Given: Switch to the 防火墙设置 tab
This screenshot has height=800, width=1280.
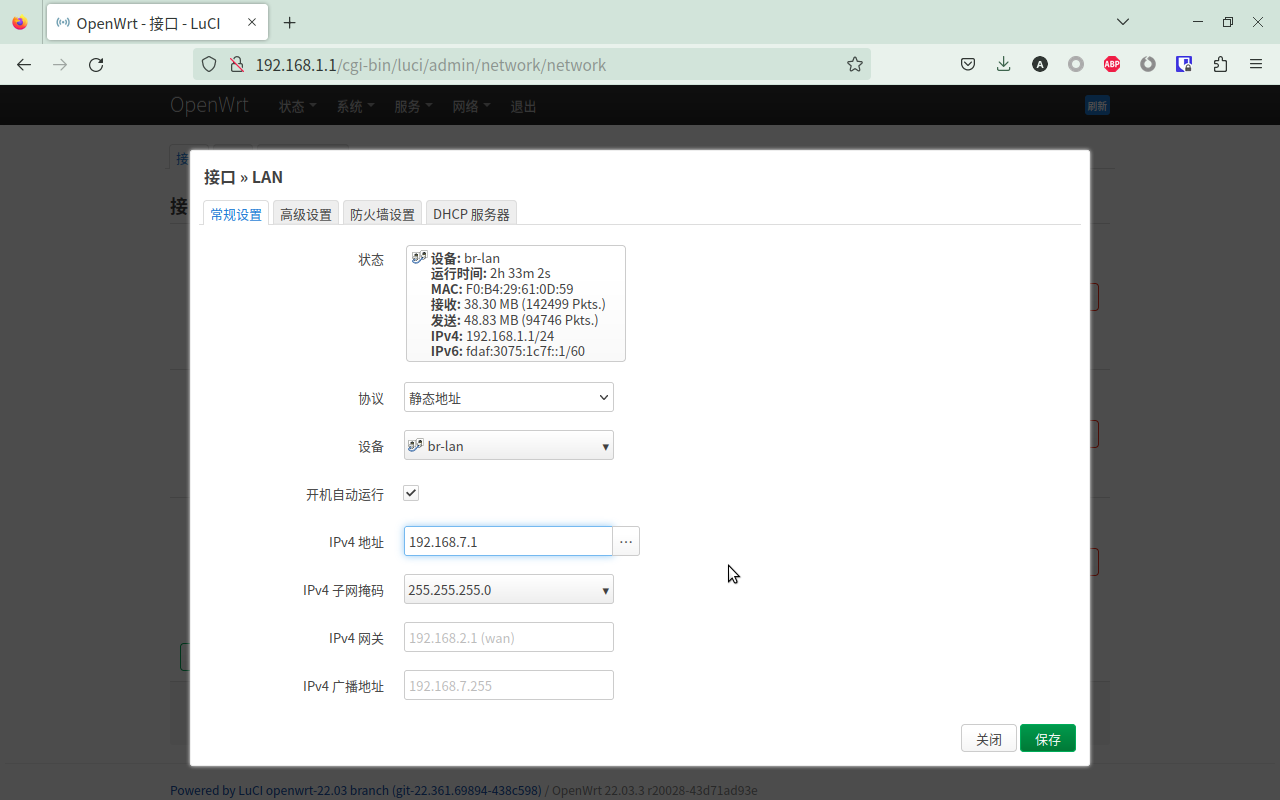Looking at the screenshot, I should point(382,214).
